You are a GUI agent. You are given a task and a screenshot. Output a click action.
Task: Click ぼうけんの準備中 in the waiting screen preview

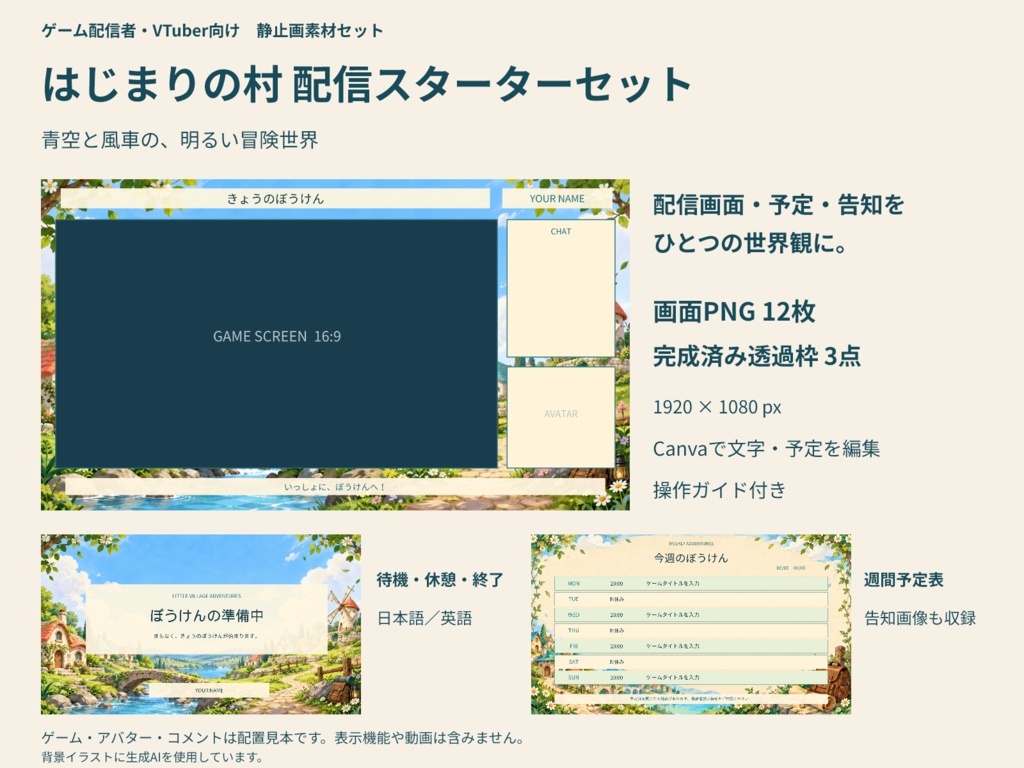206,615
